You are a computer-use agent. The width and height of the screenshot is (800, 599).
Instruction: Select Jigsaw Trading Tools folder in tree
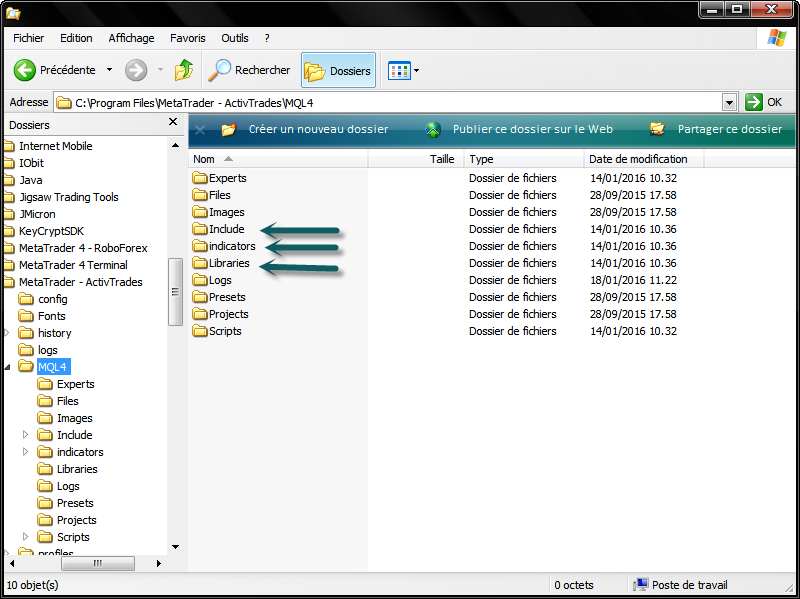(x=69, y=197)
